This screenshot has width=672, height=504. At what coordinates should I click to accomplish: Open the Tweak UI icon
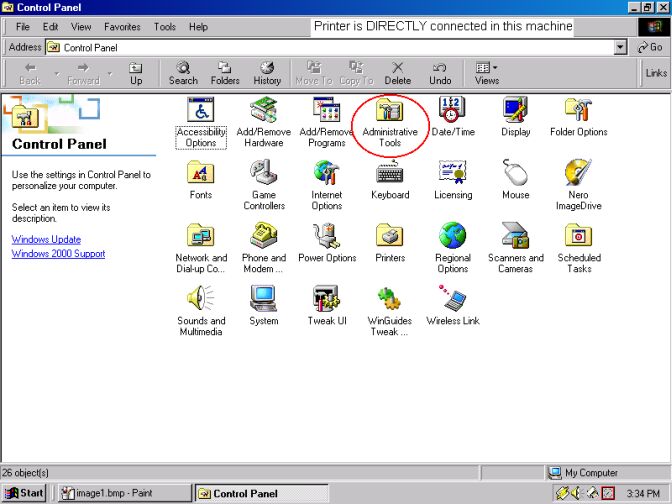coord(326,299)
